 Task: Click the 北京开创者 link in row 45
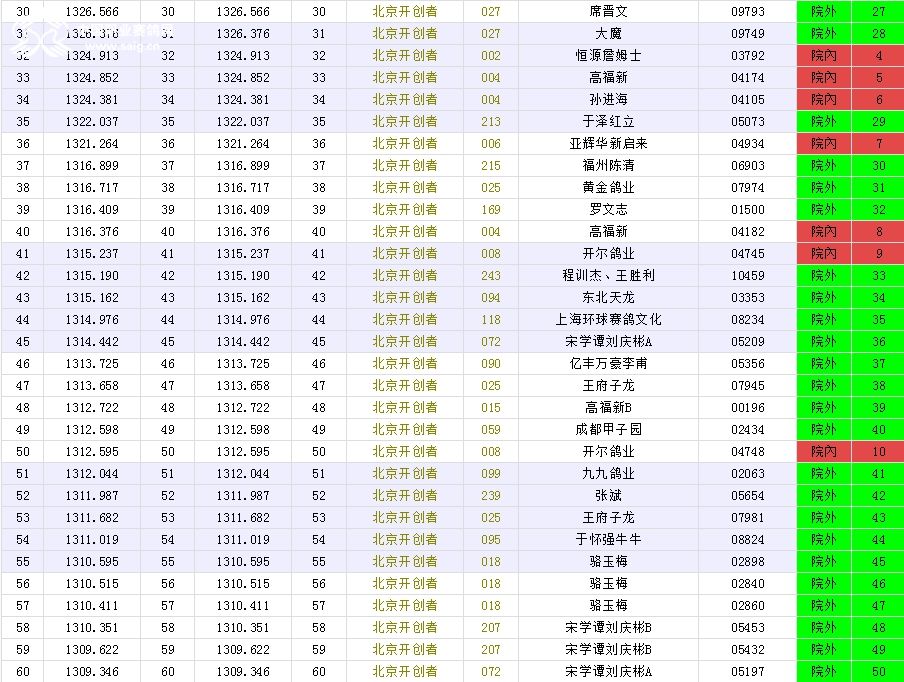coord(404,342)
